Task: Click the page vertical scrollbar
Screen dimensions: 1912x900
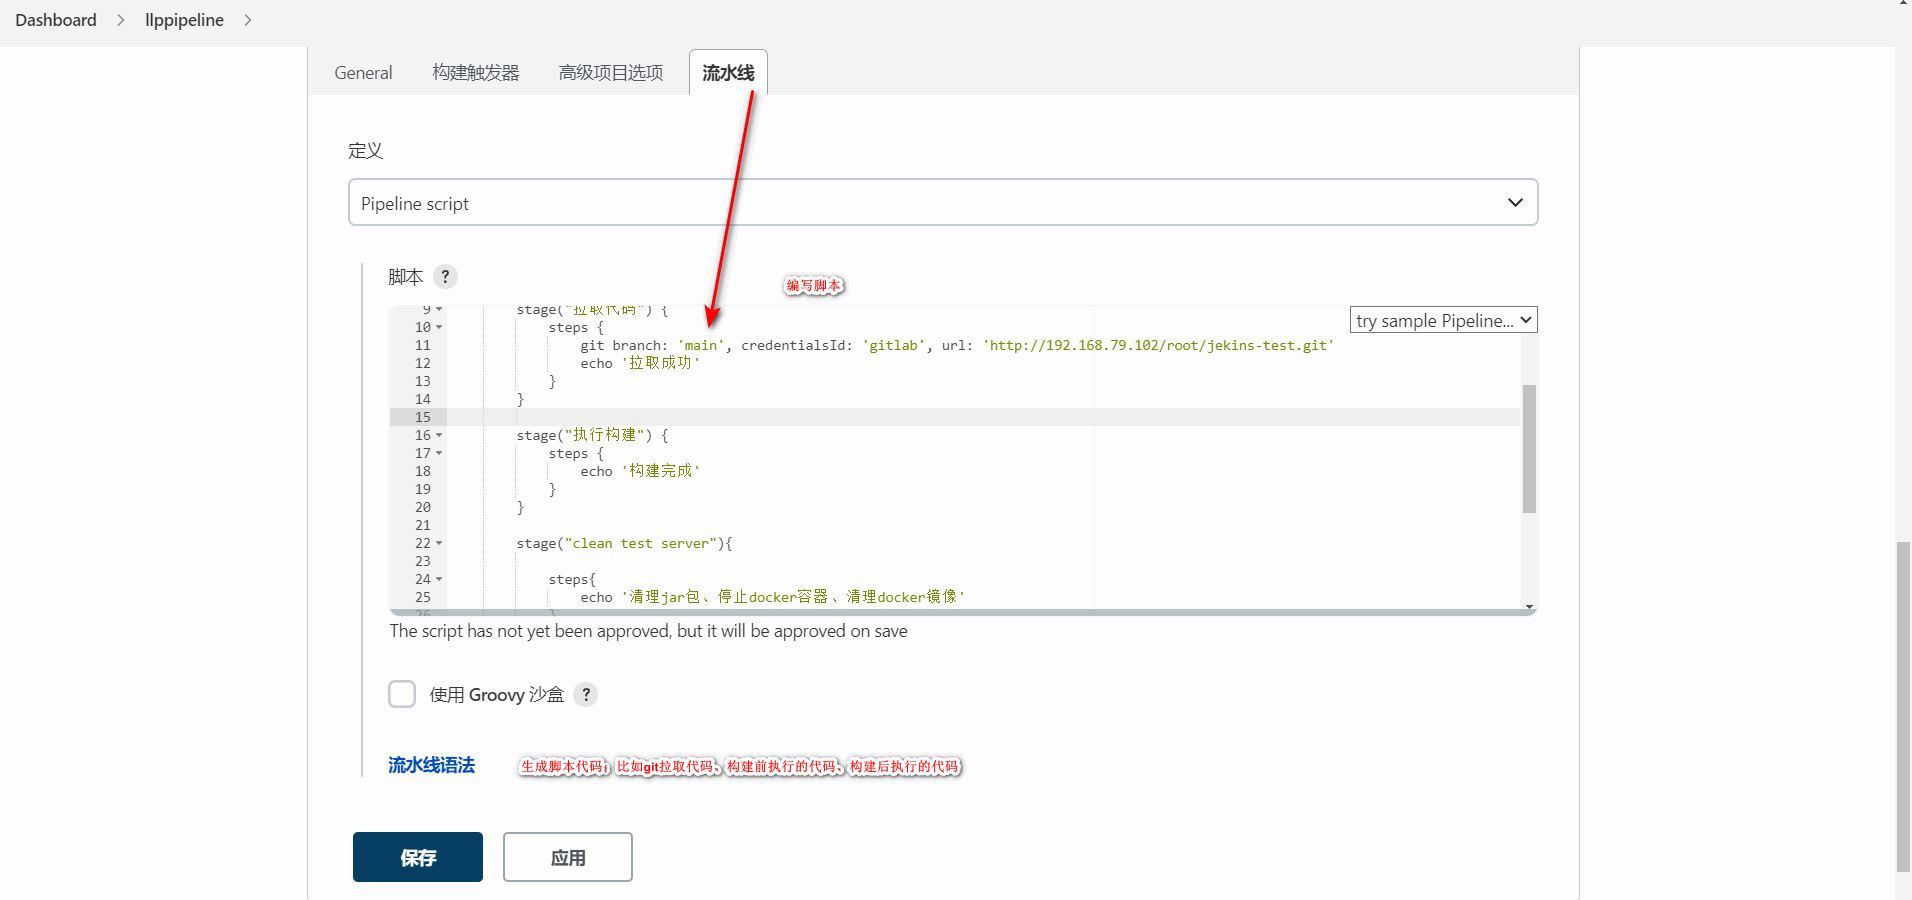Action: (1903, 706)
